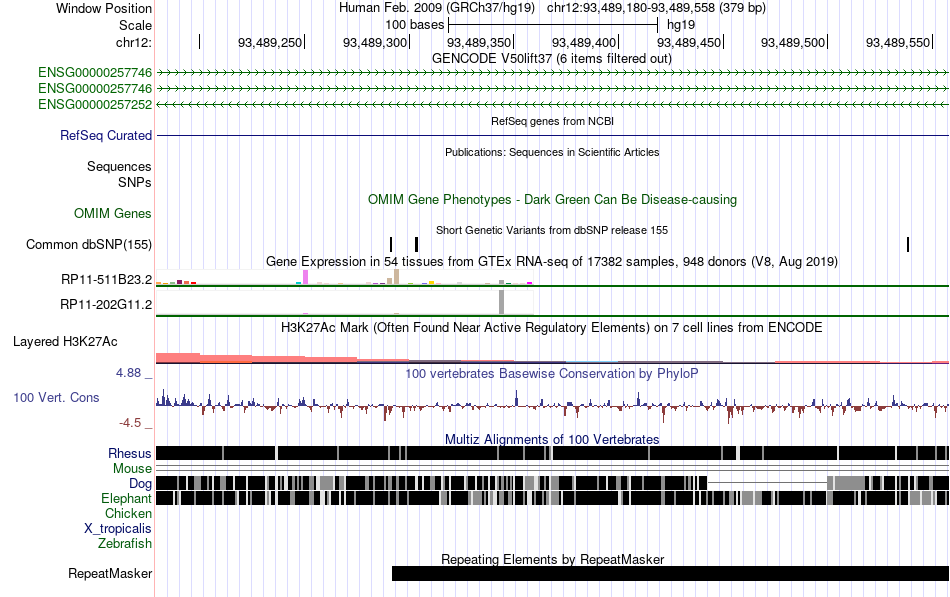The image size is (950, 597).
Task: Click the Common dbSNP(155) label
Action: tap(88, 244)
